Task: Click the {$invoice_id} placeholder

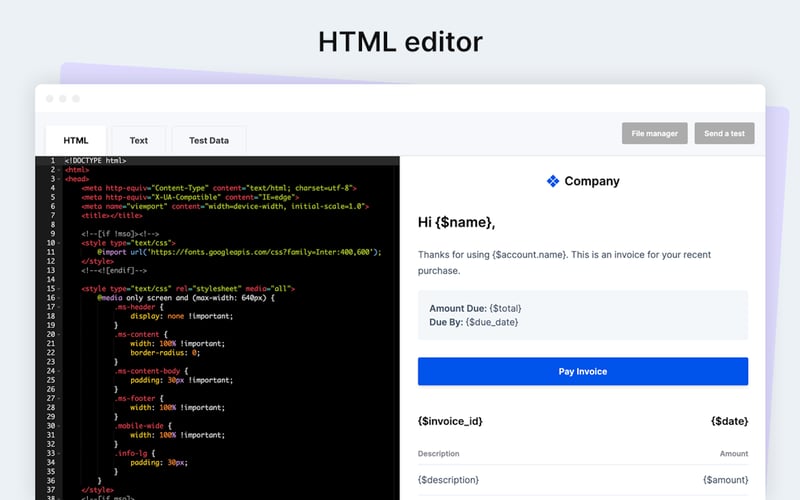Action: coord(450,421)
